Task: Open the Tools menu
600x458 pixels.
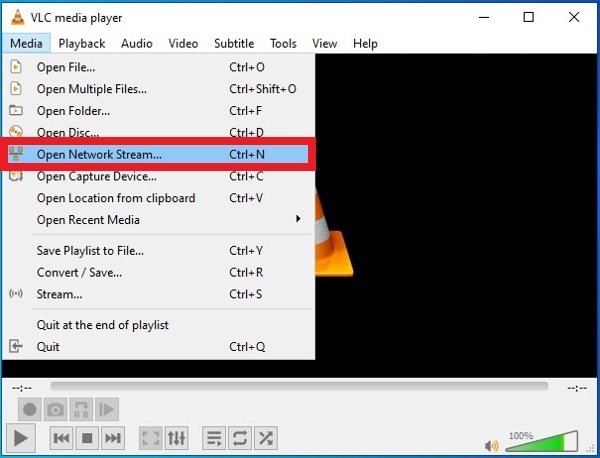Action: pos(283,44)
